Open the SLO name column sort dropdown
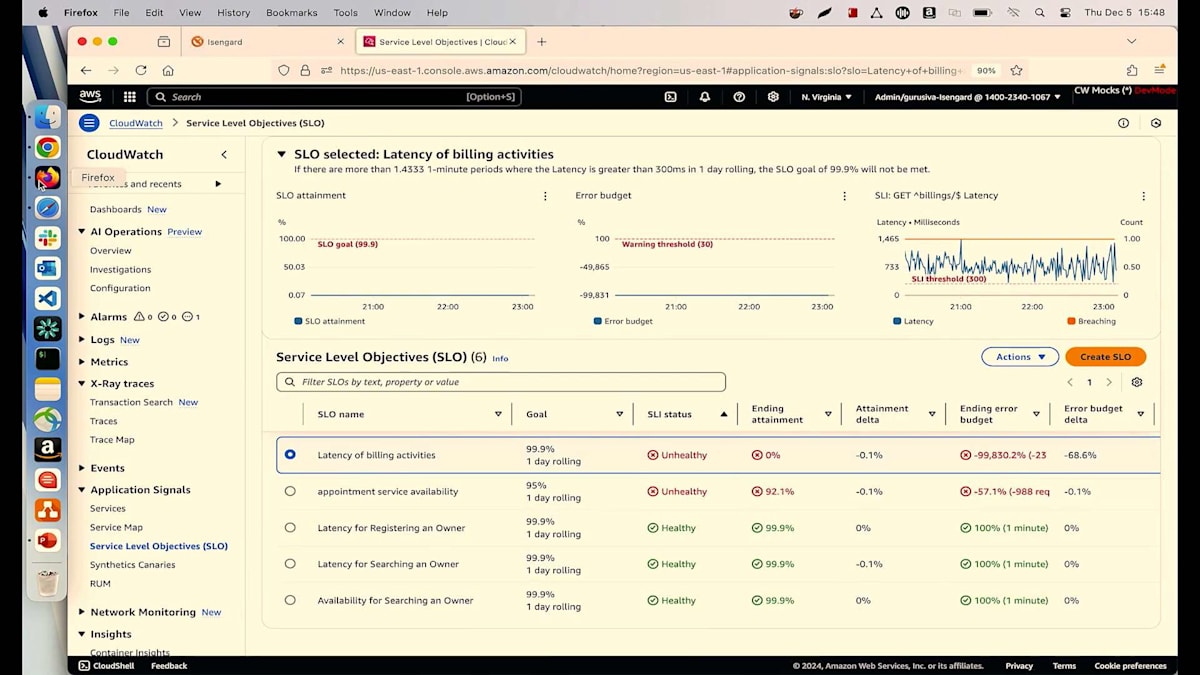This screenshot has height=675, width=1200. 498,414
